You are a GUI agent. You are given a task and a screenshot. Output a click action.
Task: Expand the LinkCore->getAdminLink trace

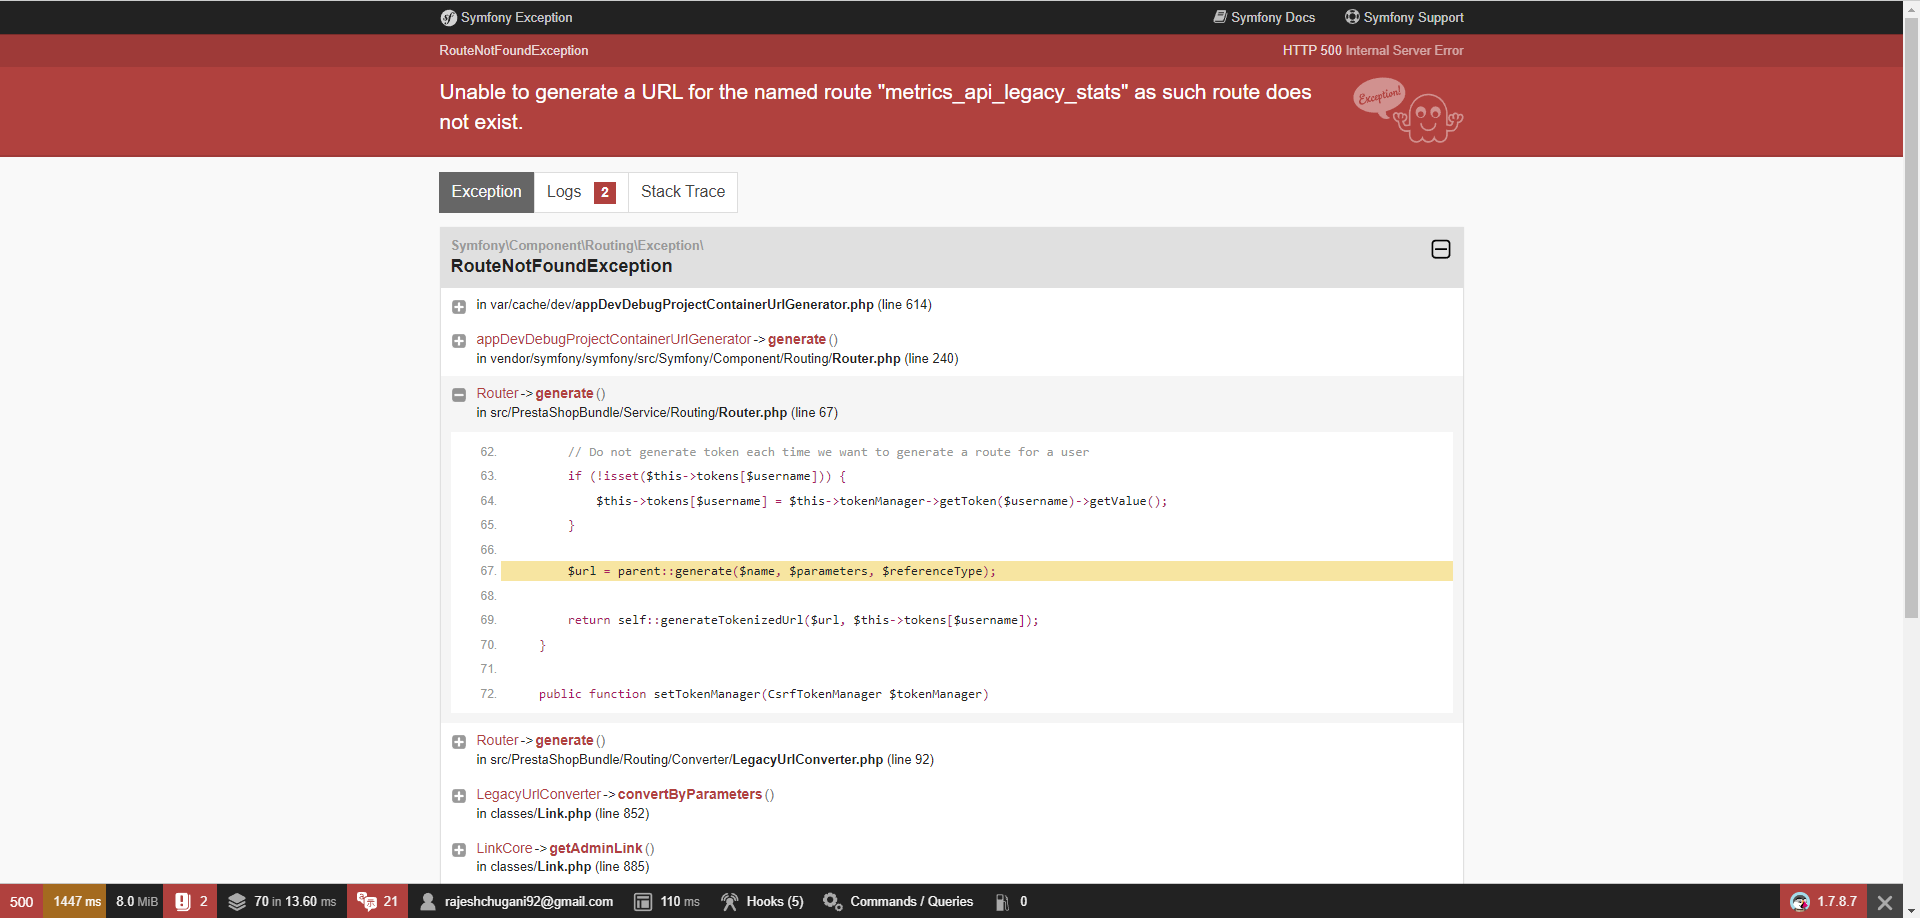click(459, 850)
